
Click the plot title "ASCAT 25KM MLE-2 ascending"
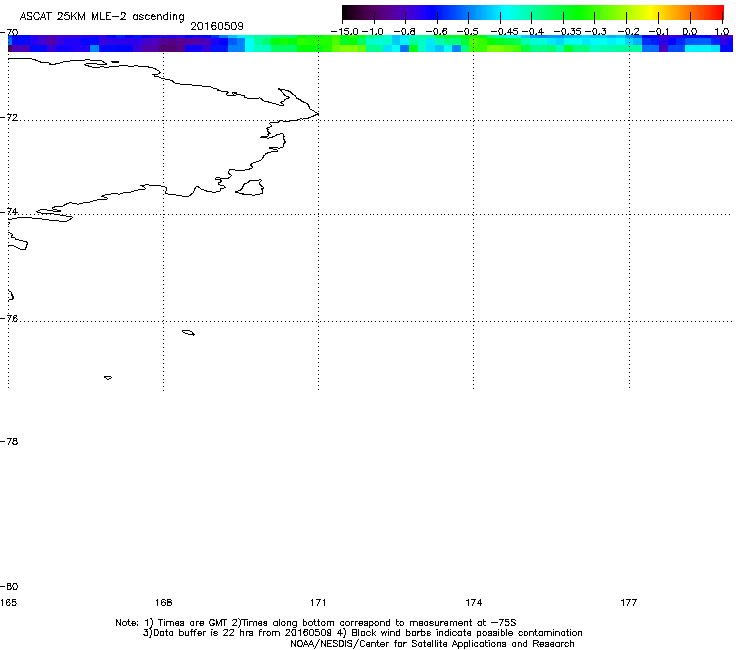[x=102, y=16]
